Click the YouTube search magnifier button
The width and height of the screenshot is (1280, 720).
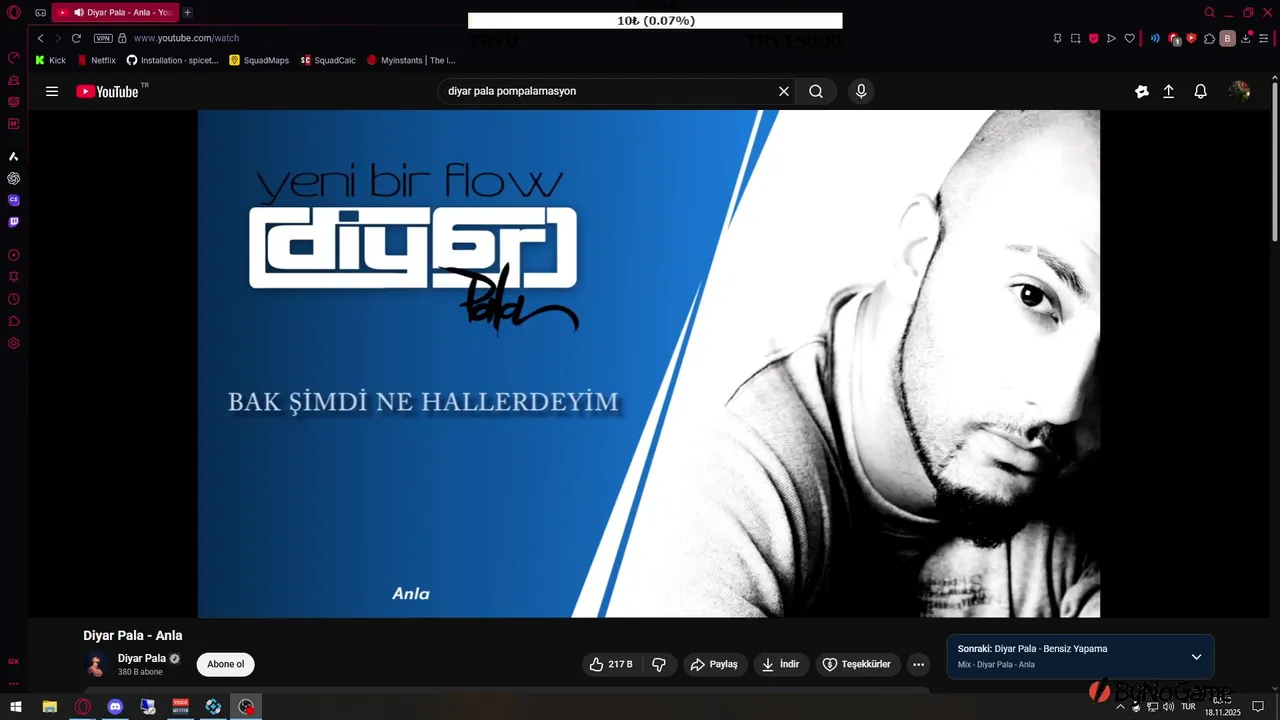[816, 91]
